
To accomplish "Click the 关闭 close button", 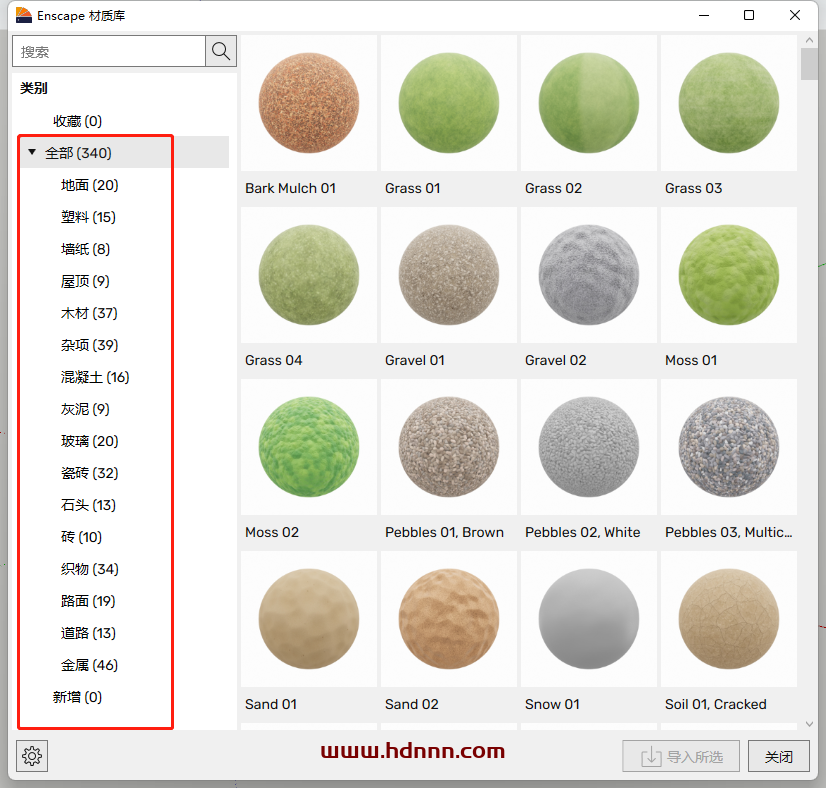I will point(779,756).
